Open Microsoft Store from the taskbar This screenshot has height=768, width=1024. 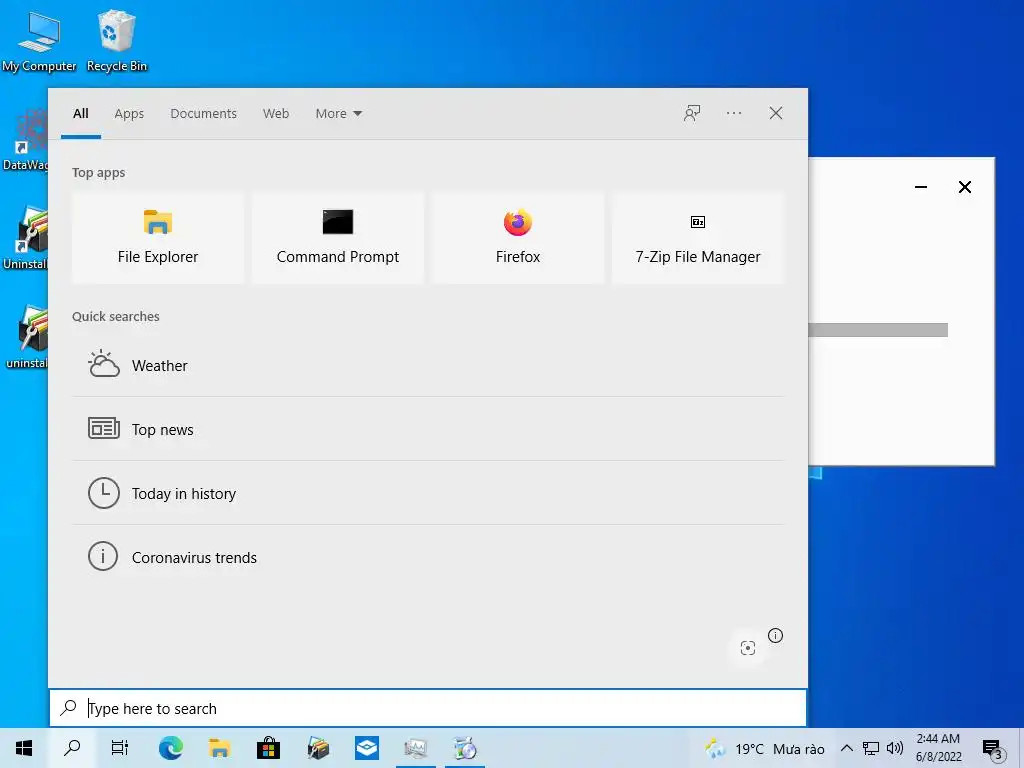click(268, 748)
